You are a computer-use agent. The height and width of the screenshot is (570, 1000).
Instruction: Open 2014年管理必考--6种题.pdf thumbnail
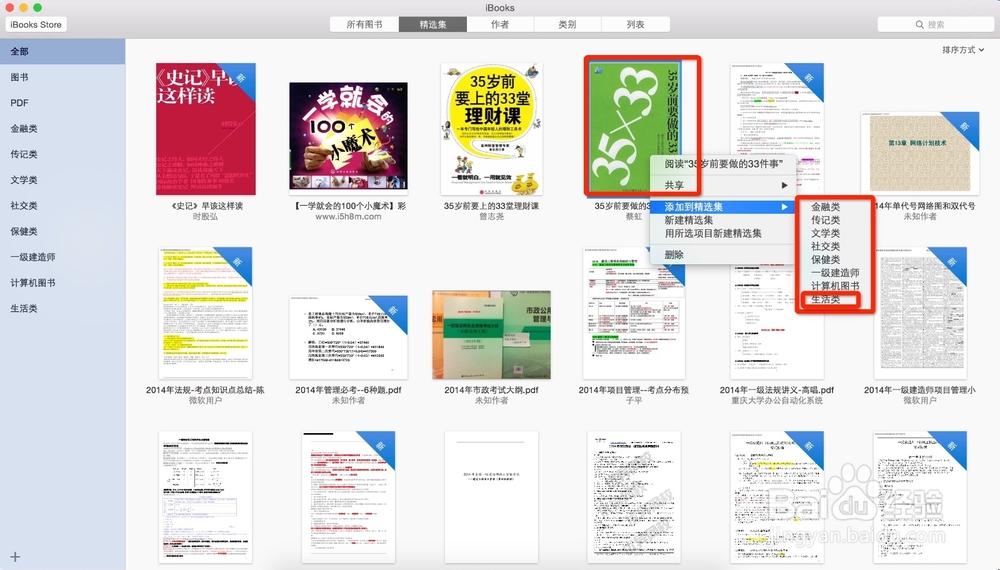[x=348, y=337]
